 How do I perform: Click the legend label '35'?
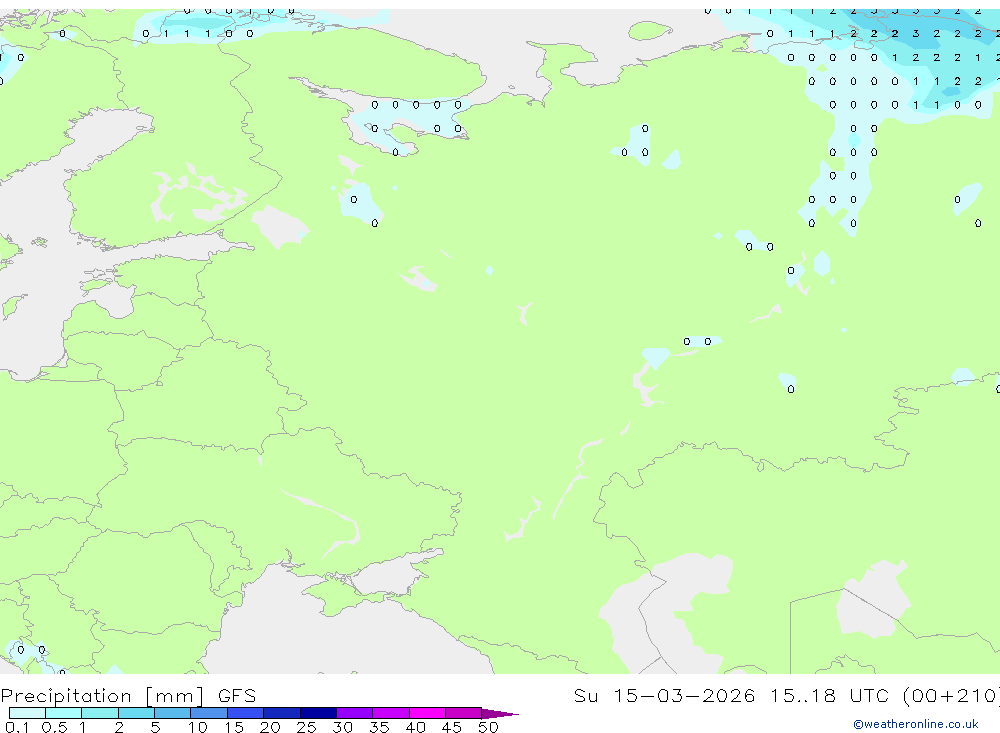coord(379,727)
